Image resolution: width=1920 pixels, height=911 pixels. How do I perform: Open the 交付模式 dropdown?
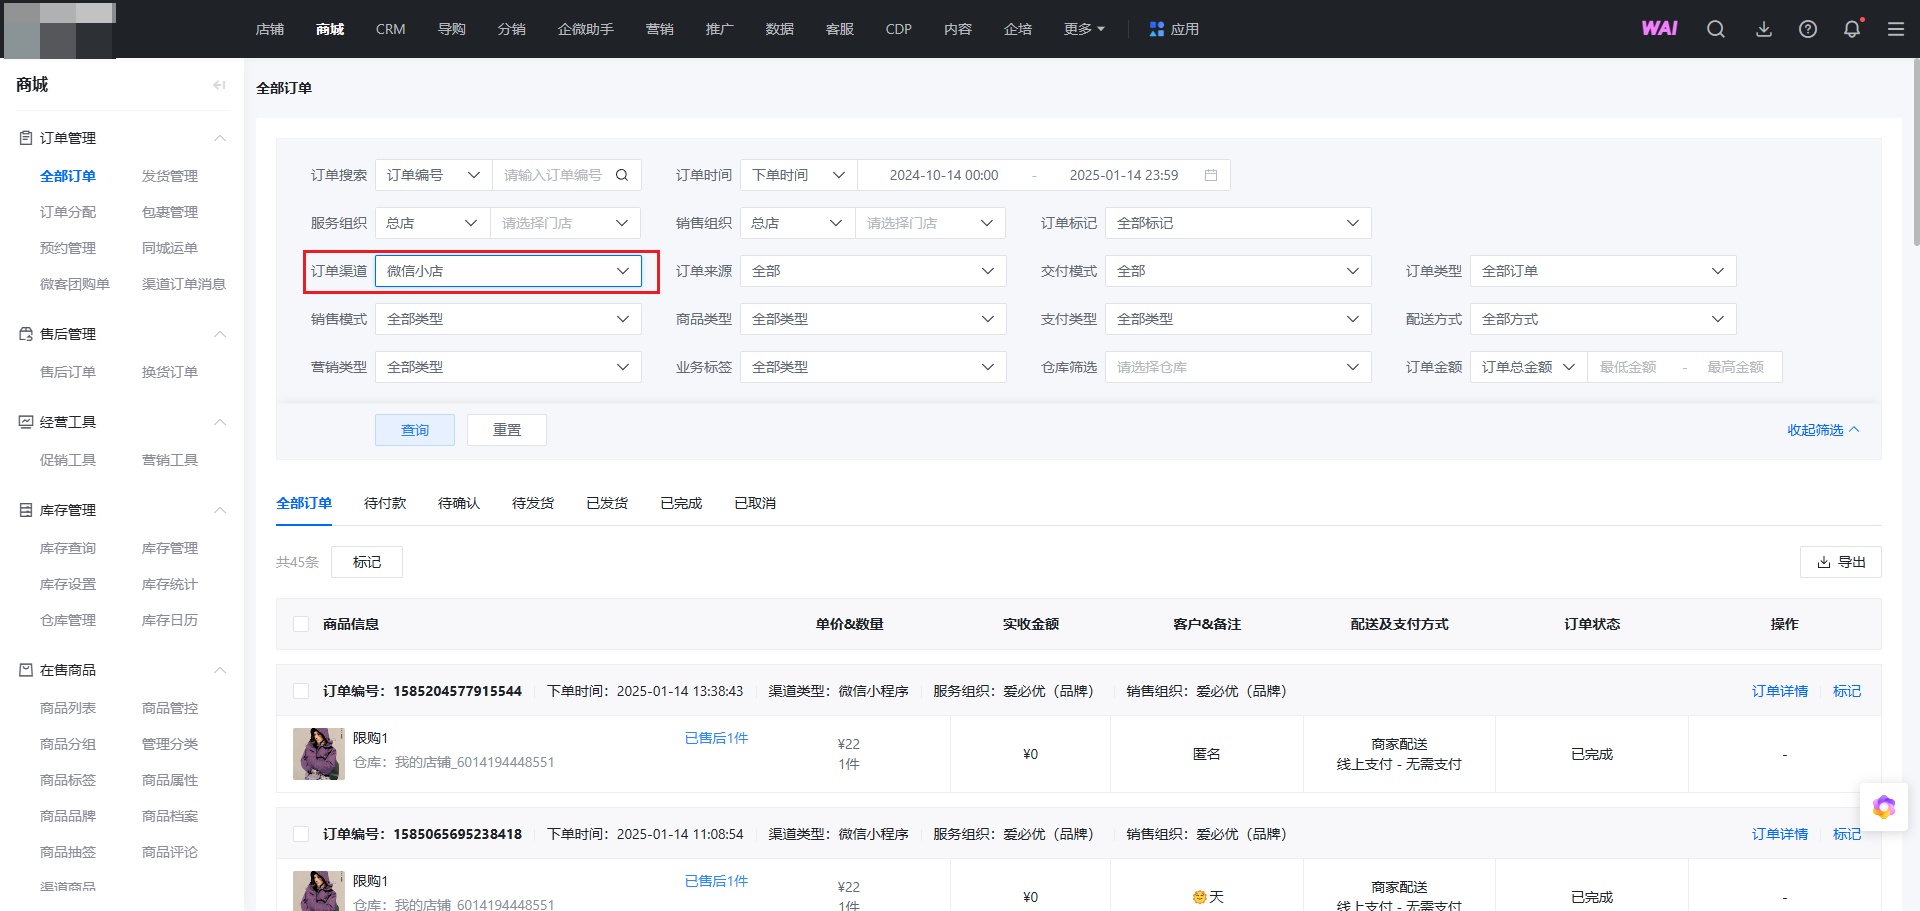pyautogui.click(x=1238, y=271)
